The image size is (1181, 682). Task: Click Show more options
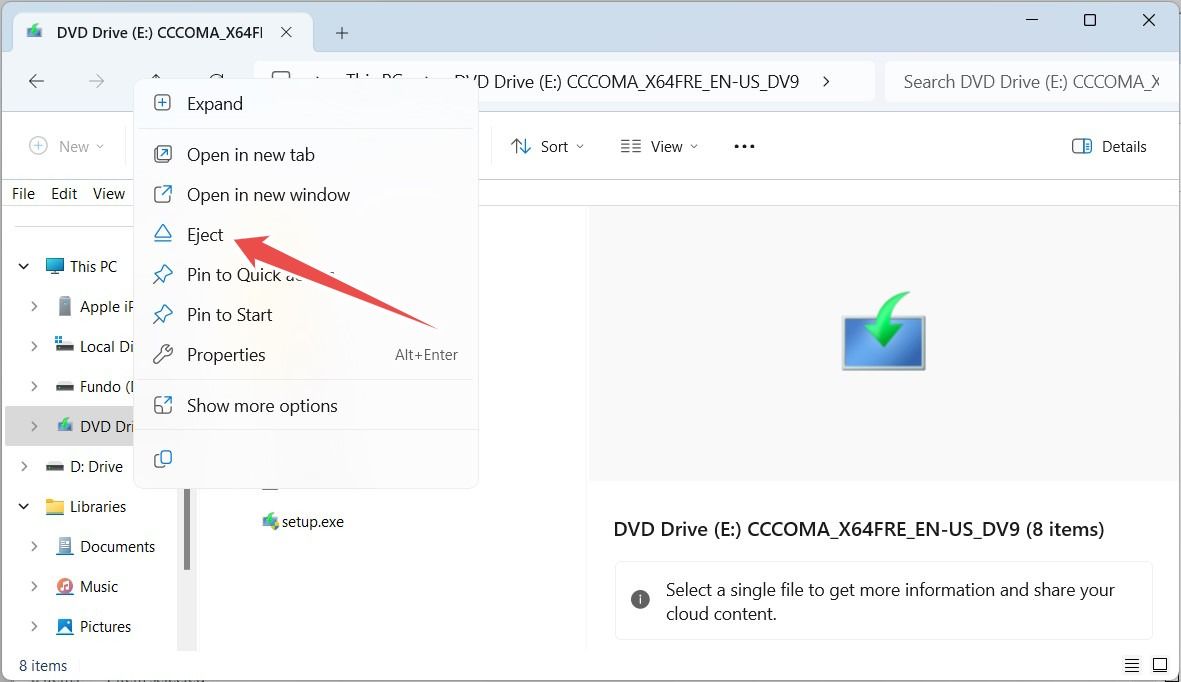click(262, 405)
